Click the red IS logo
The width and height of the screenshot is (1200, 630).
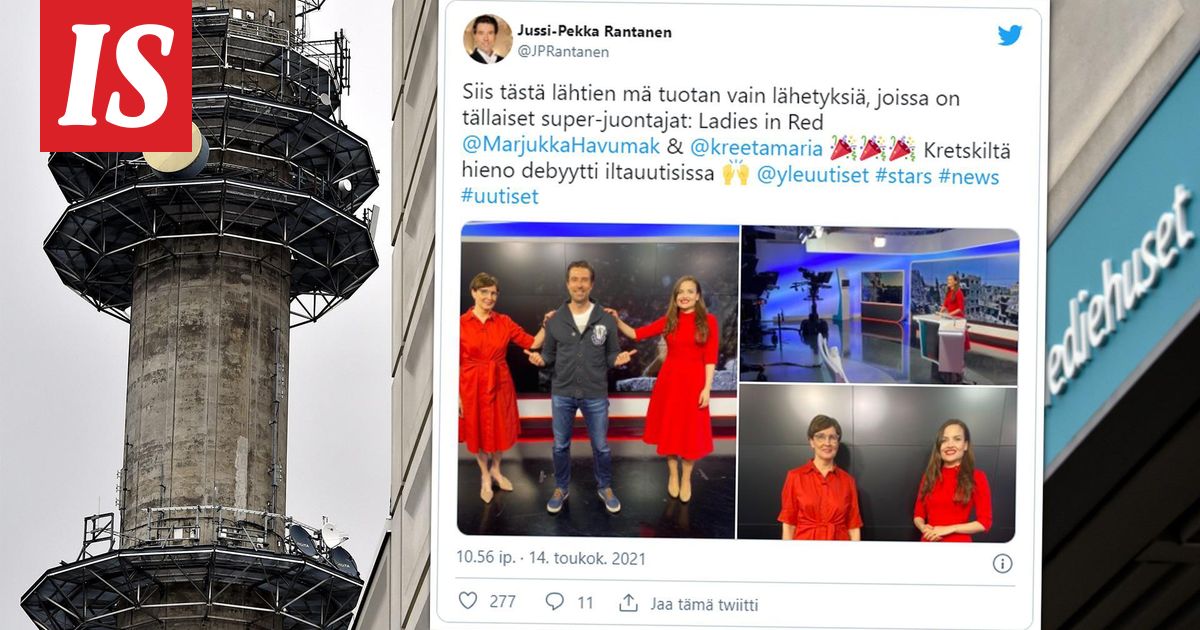[x=116, y=76]
